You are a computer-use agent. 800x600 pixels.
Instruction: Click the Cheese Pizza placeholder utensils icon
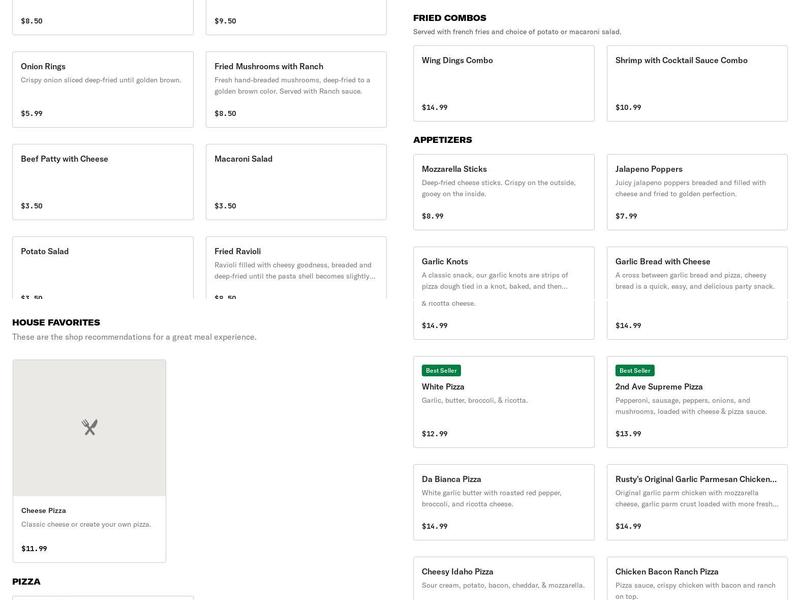pyautogui.click(x=89, y=428)
